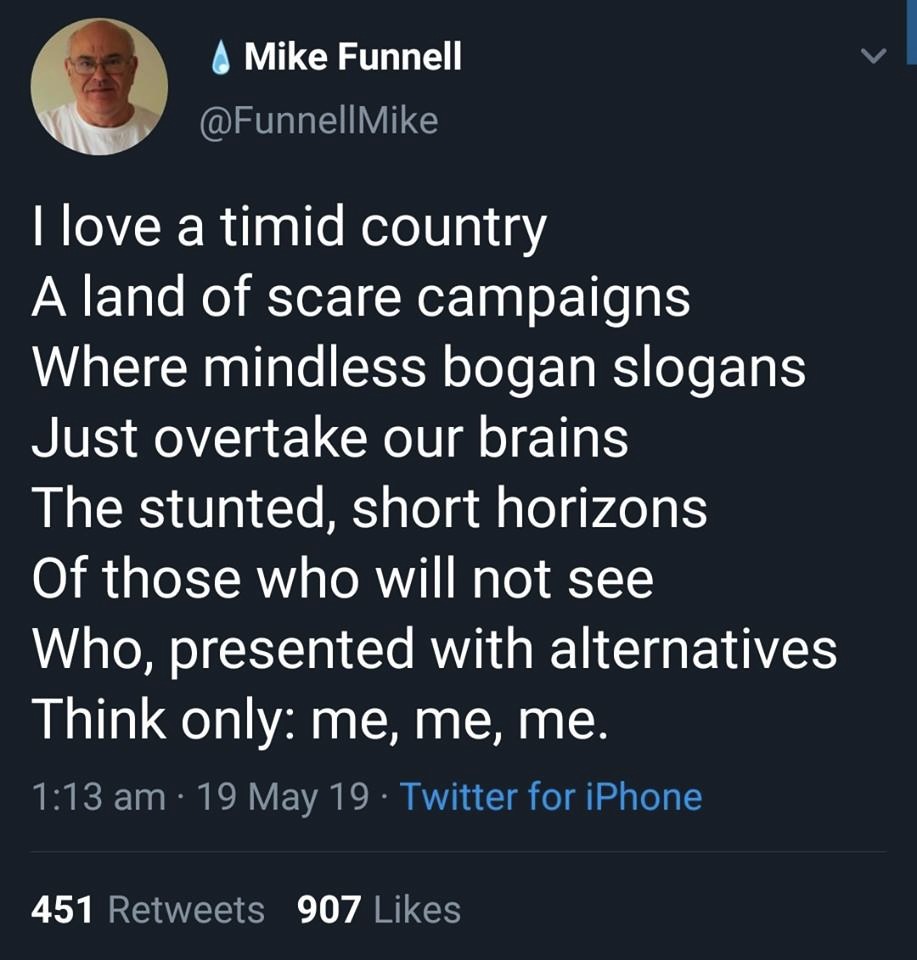Click the line "Just overtake our brains"
917x960 pixels.
point(330,437)
